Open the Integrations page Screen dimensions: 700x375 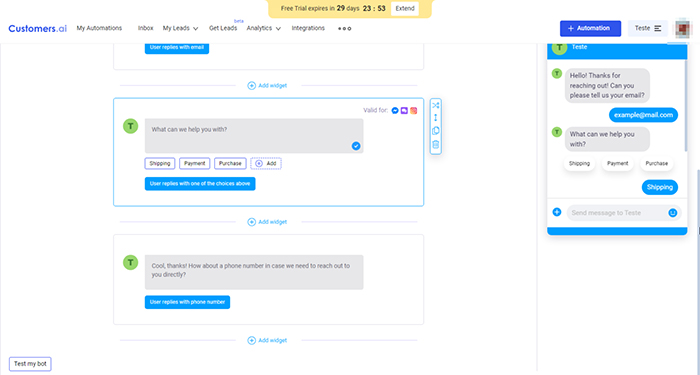tap(308, 28)
